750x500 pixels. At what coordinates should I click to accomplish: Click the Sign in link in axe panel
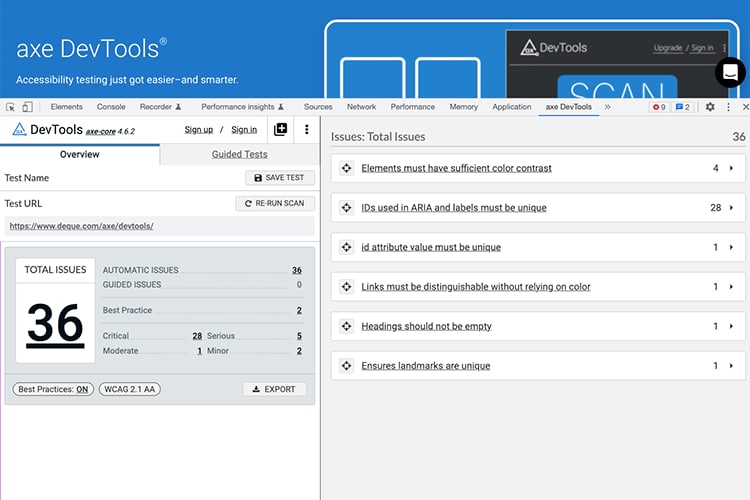pyautogui.click(x=244, y=130)
